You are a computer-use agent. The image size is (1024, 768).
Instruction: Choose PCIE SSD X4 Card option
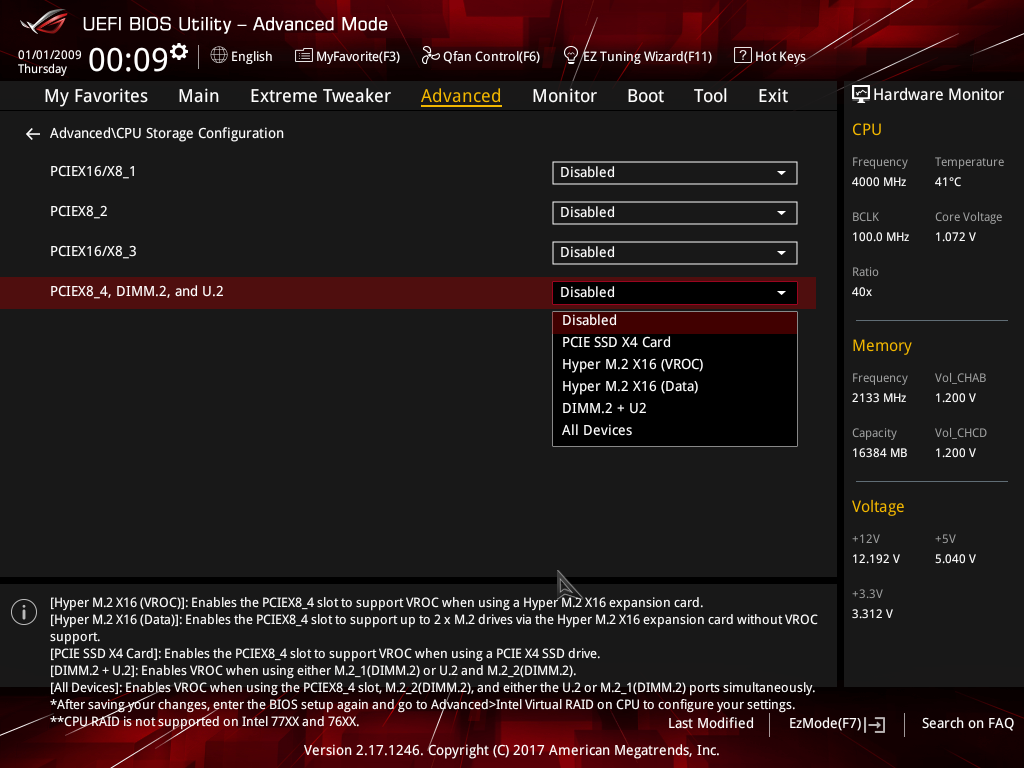[x=675, y=342]
